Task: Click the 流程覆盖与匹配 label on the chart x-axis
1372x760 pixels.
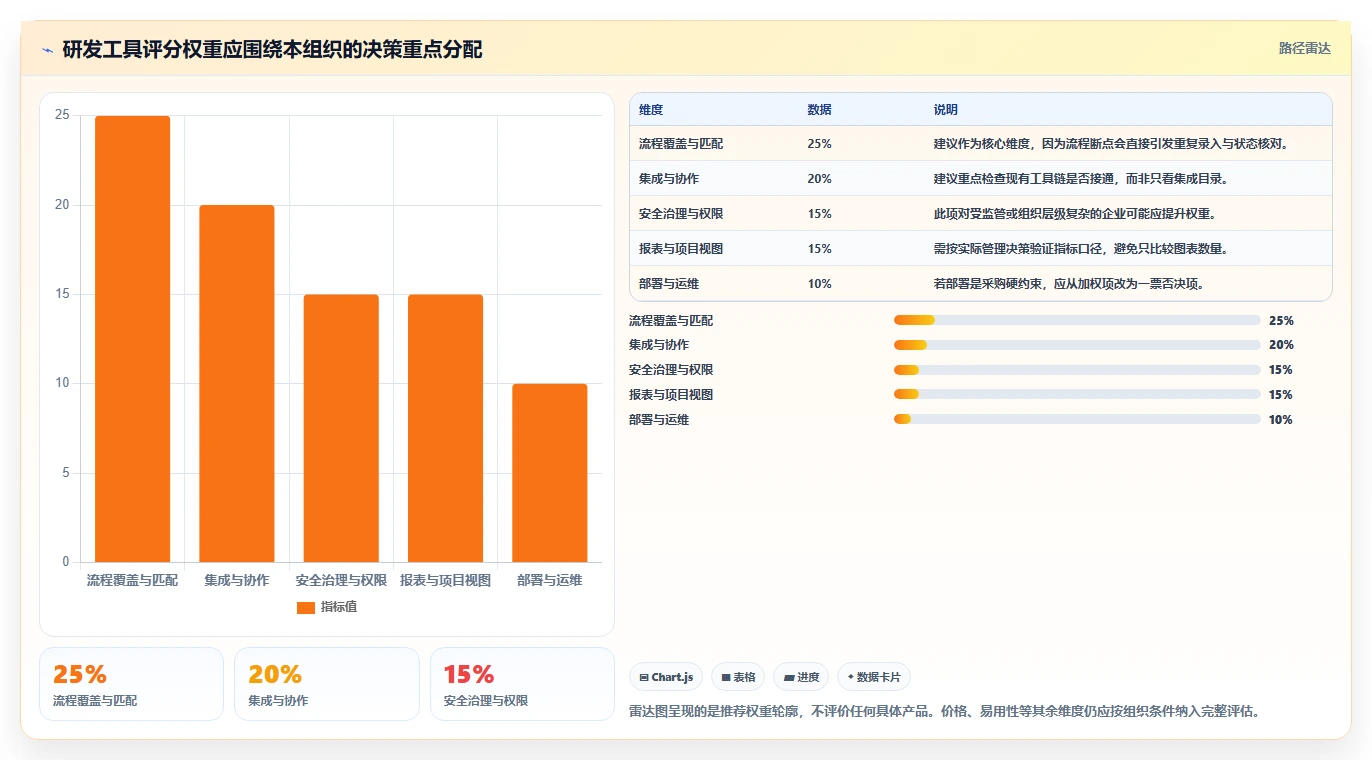Action: [x=132, y=580]
